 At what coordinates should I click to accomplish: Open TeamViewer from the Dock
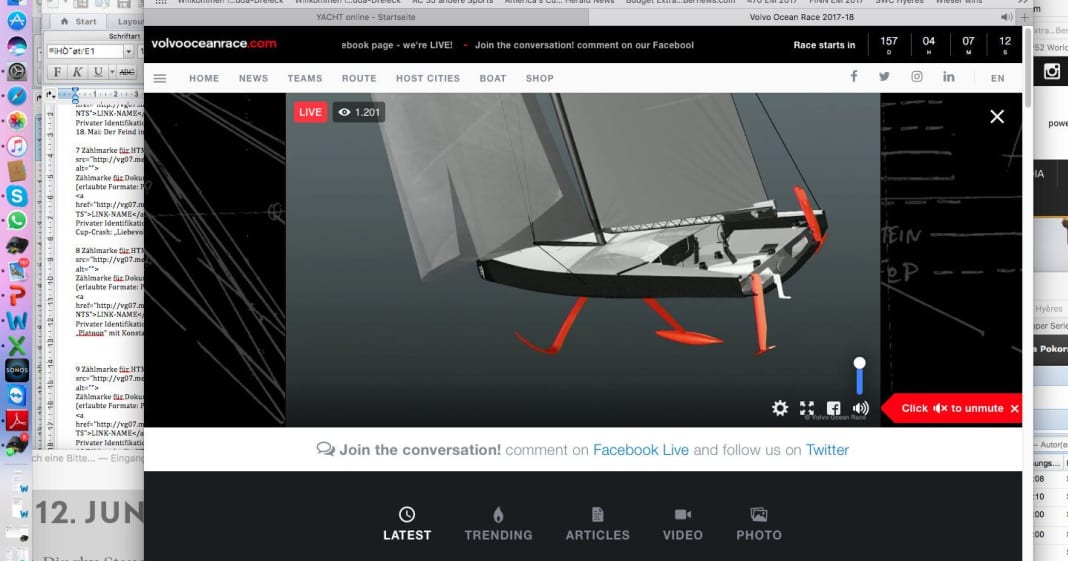pos(16,396)
